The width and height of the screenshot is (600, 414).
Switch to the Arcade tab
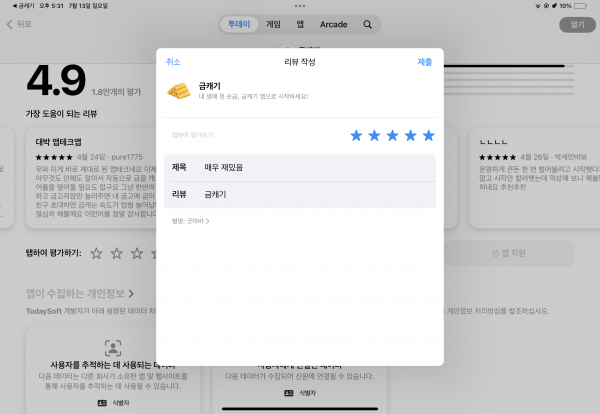pyautogui.click(x=334, y=24)
